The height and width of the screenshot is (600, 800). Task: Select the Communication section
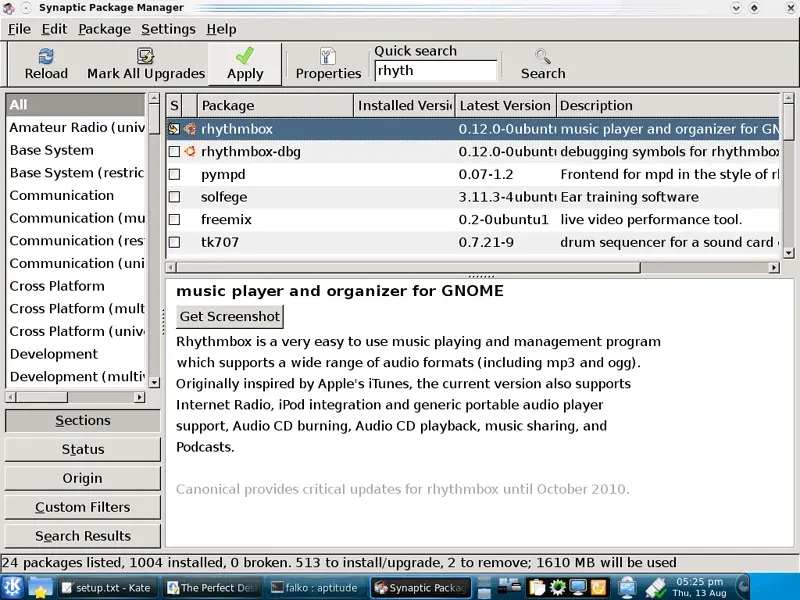coord(76,195)
